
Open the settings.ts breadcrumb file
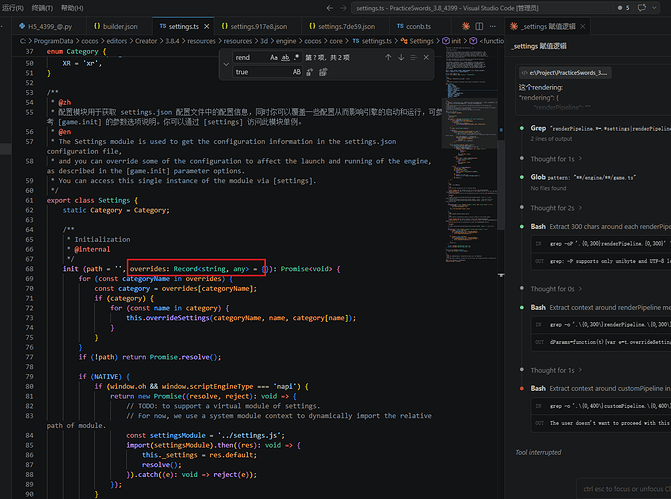372,41
